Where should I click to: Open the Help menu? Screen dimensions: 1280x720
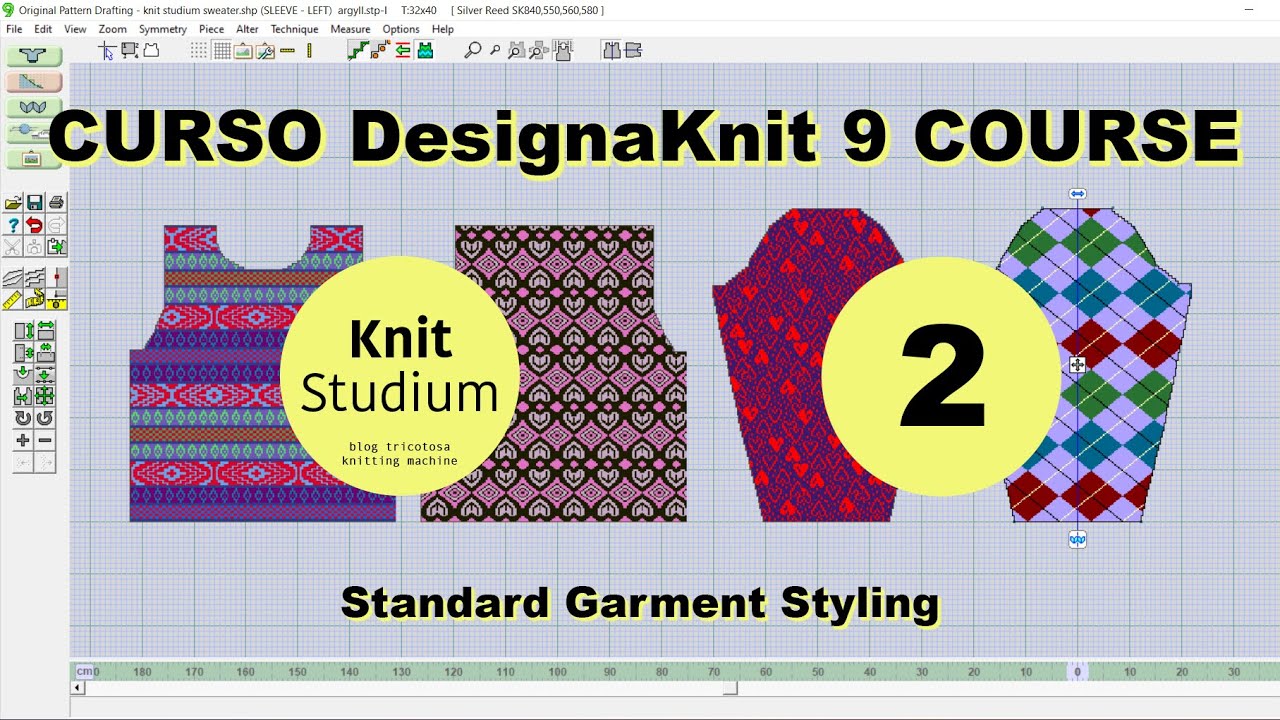(x=443, y=29)
